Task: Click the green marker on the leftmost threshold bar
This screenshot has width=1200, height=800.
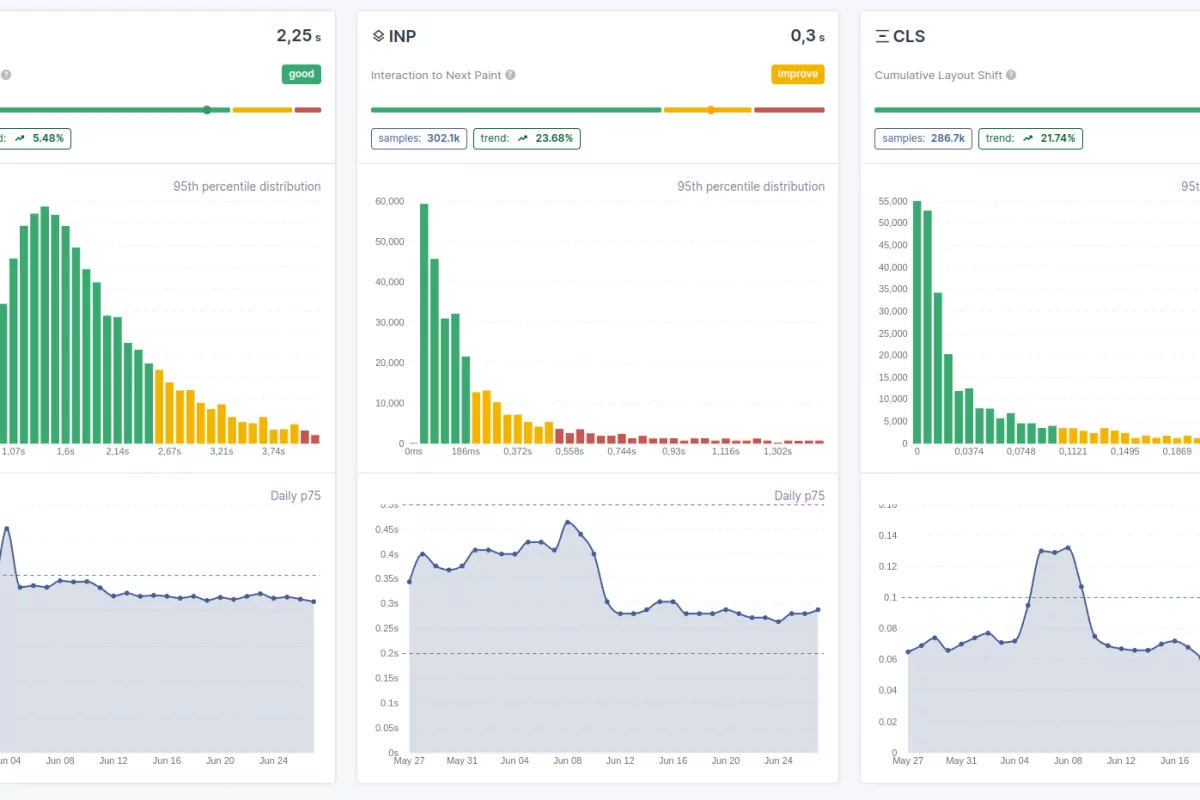Action: tap(207, 110)
